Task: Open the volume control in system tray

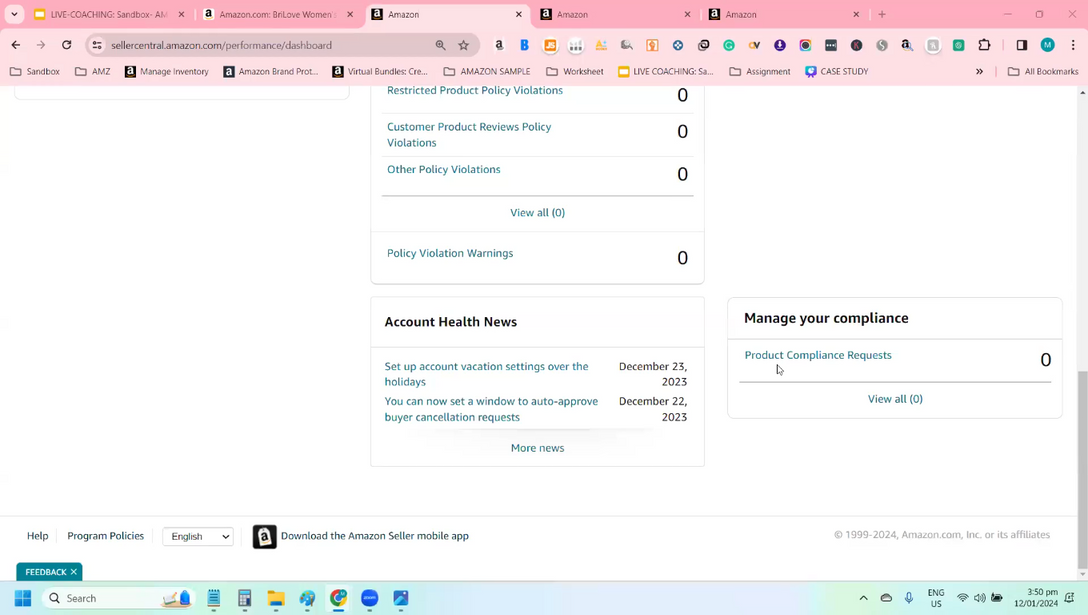Action: pyautogui.click(x=980, y=598)
